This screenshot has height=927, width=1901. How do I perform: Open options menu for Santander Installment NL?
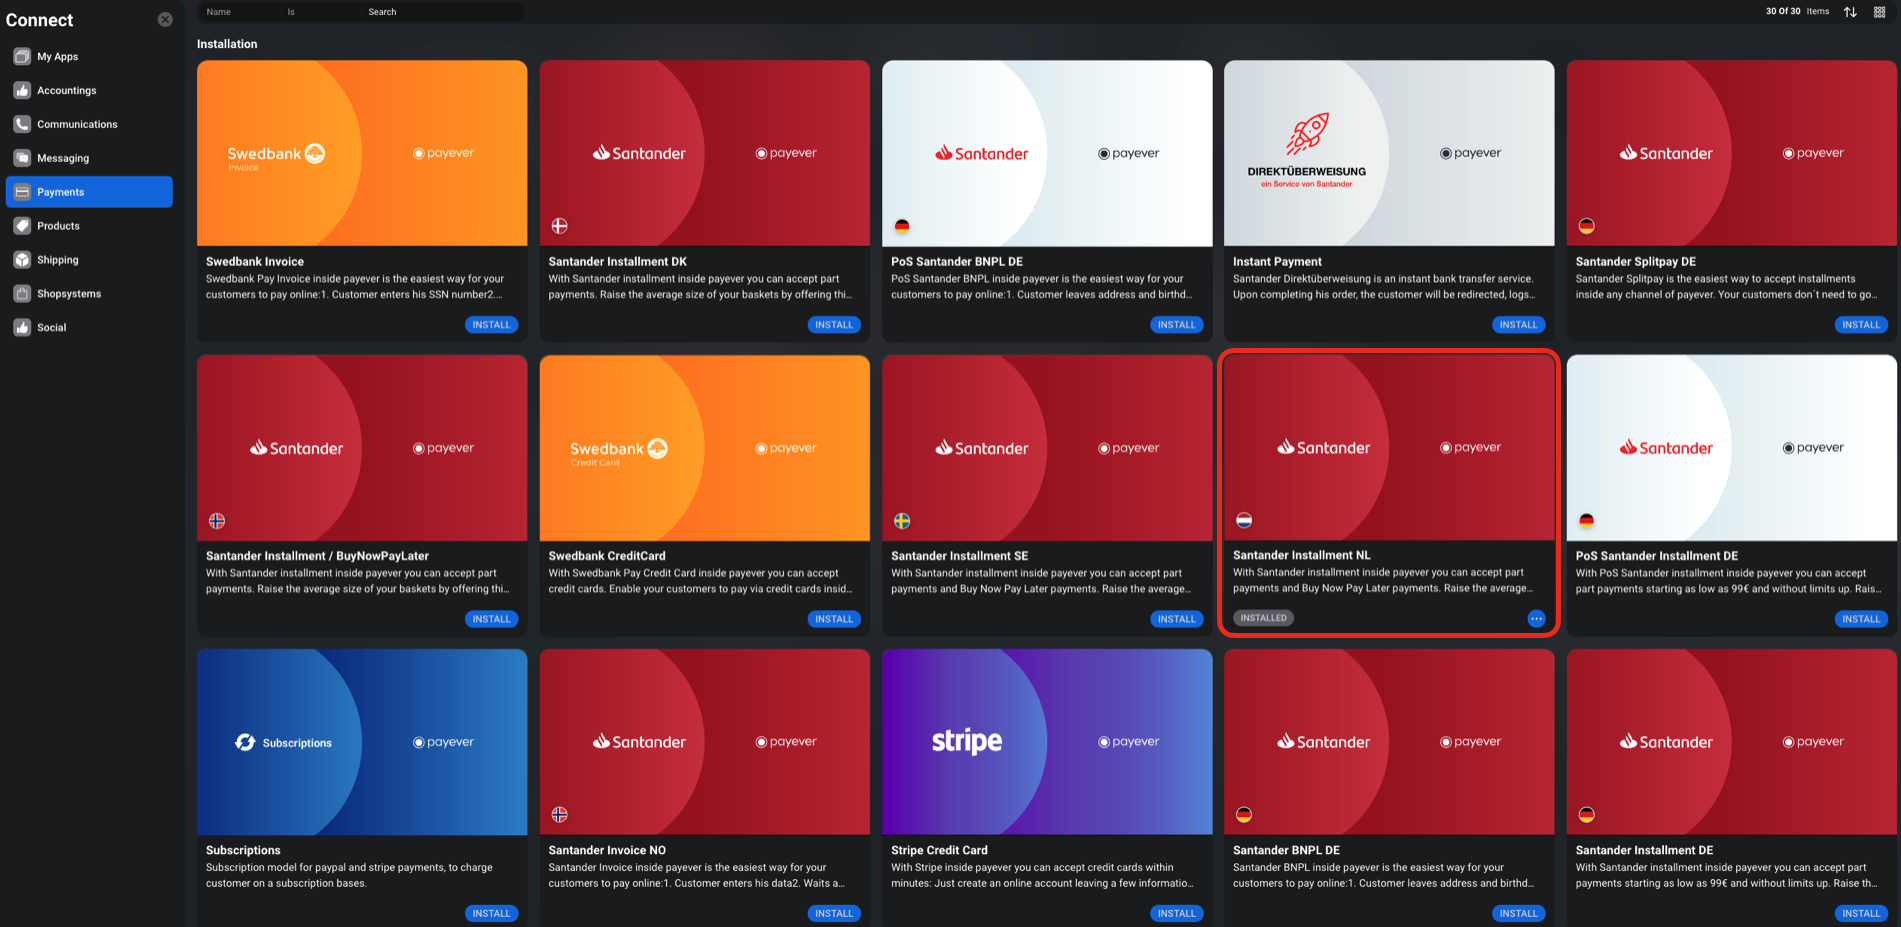click(1536, 619)
